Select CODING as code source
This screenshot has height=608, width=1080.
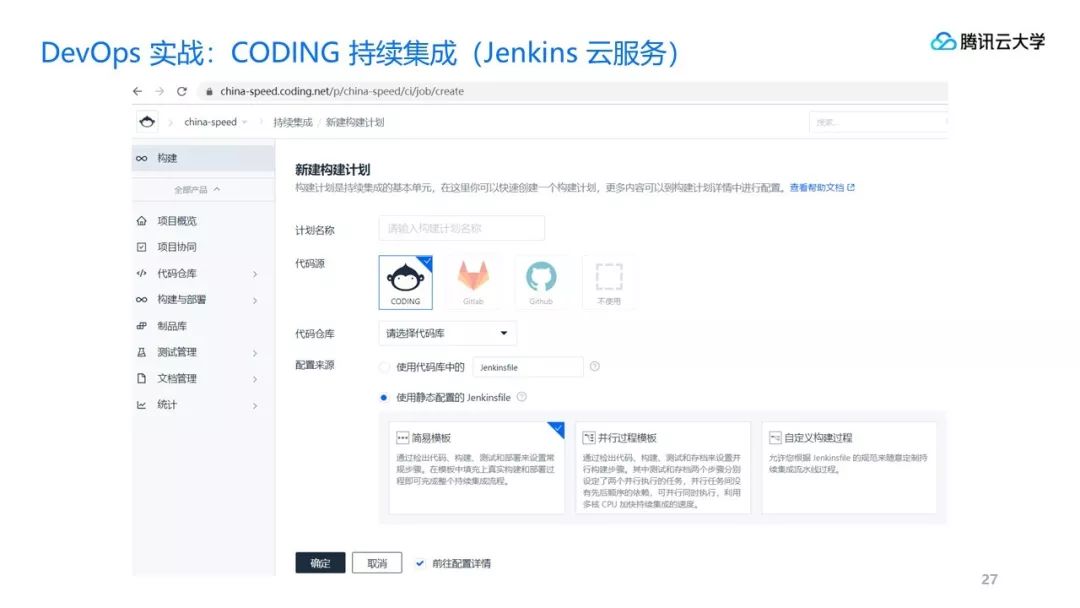tap(406, 282)
